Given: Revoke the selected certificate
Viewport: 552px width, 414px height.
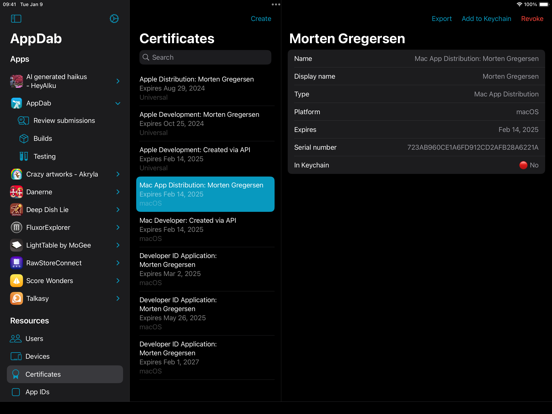Looking at the screenshot, I should click(532, 19).
